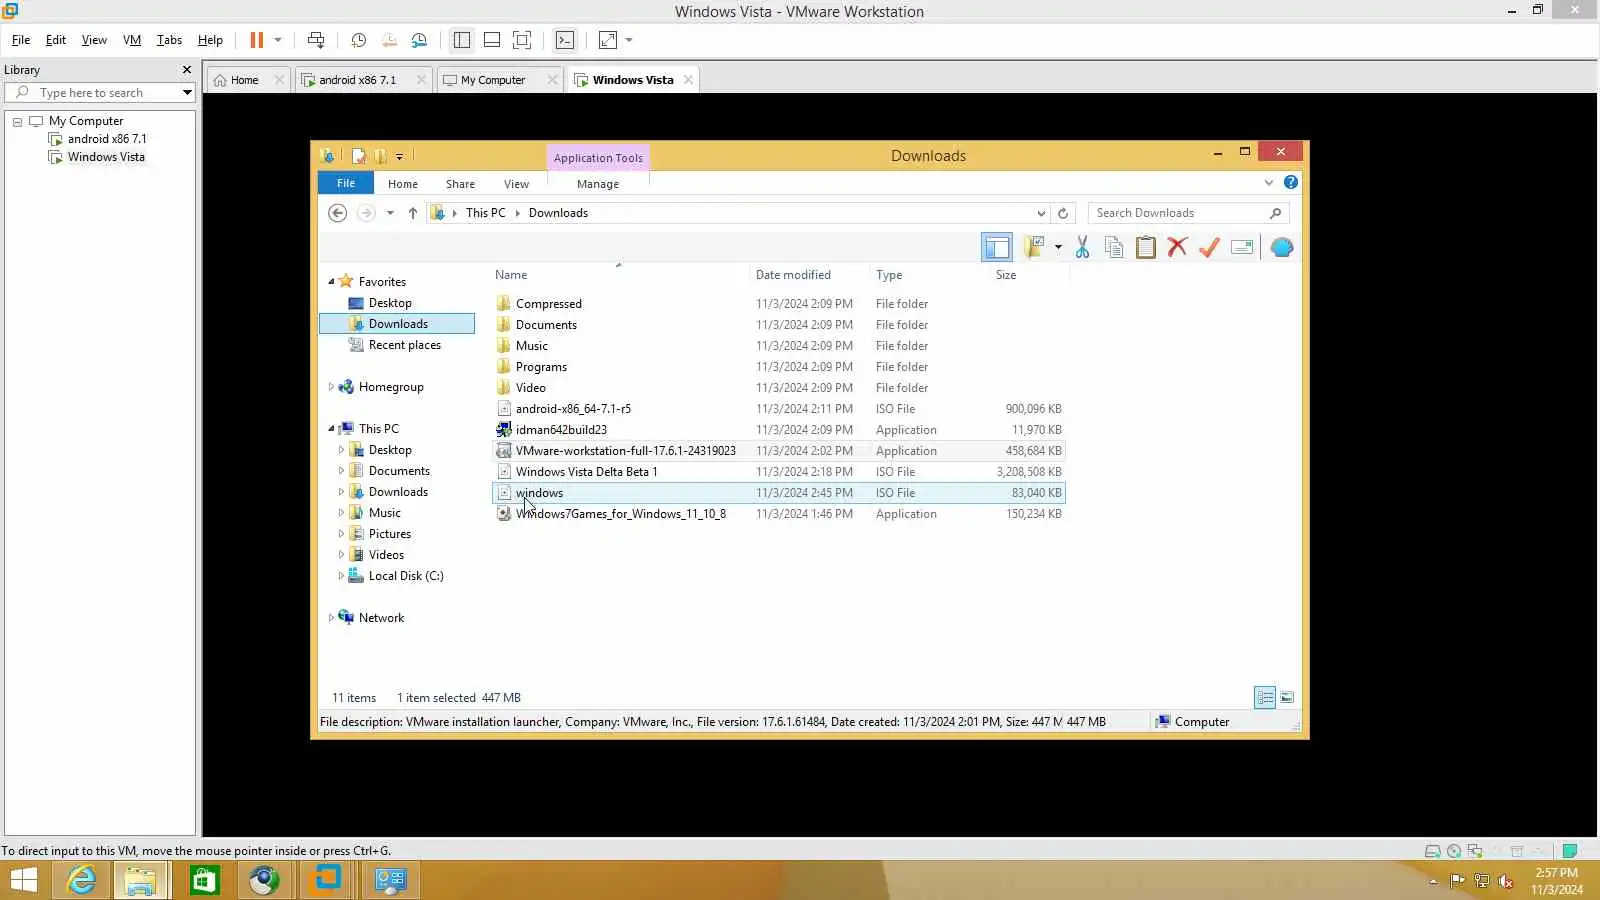Click the folder options icon in Explorer toolbar
The image size is (1600, 900).
(1035, 247)
